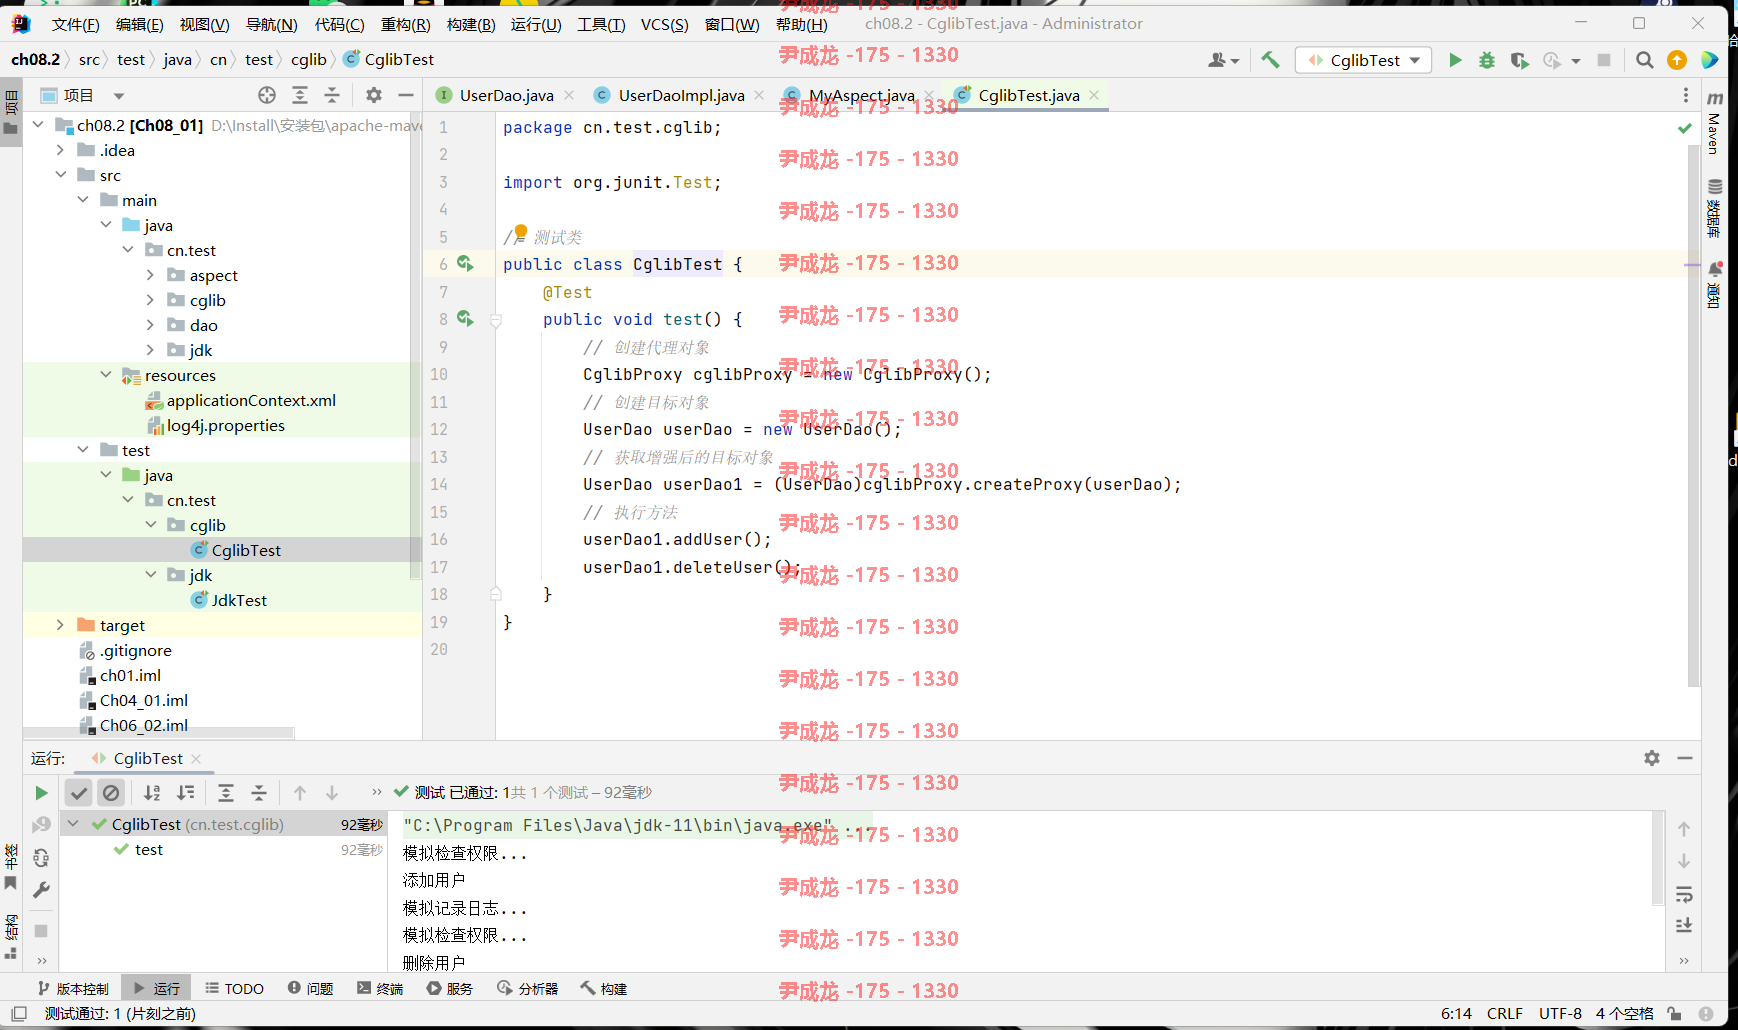The image size is (1738, 1030).
Task: Select JdkTest class in project tree
Action: 239,600
